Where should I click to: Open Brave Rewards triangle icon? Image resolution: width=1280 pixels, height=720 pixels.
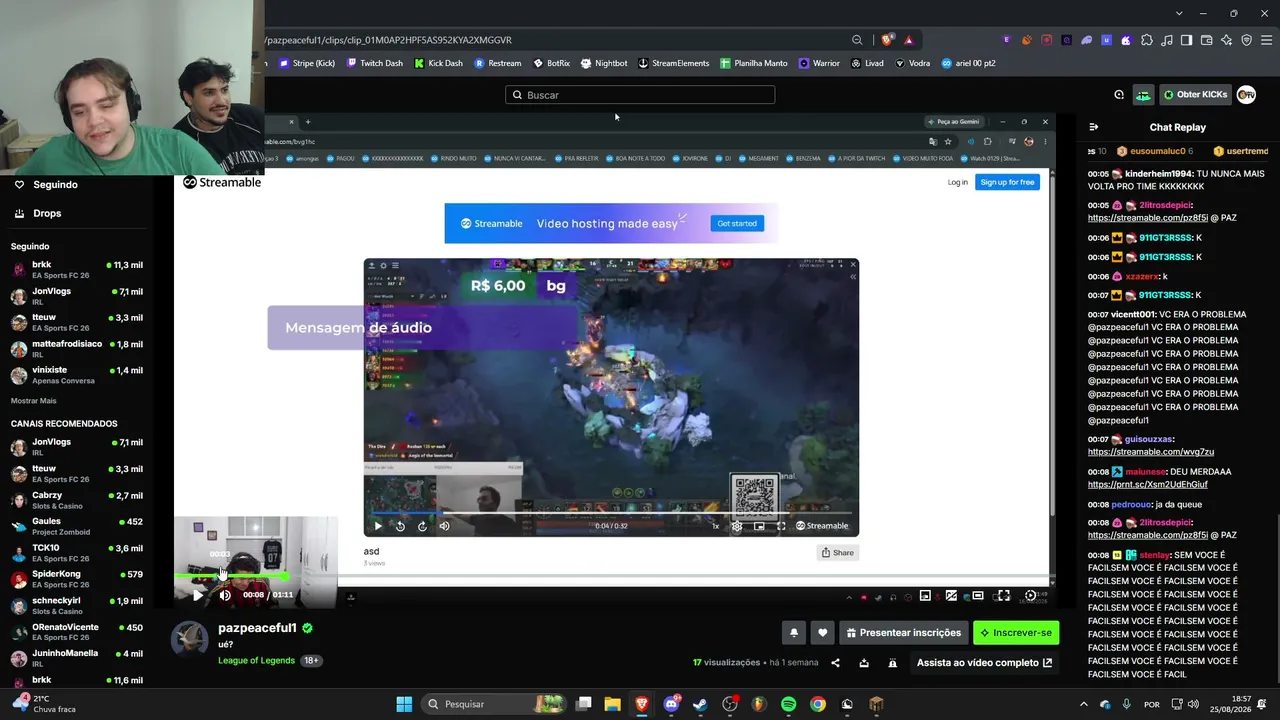click(x=909, y=40)
